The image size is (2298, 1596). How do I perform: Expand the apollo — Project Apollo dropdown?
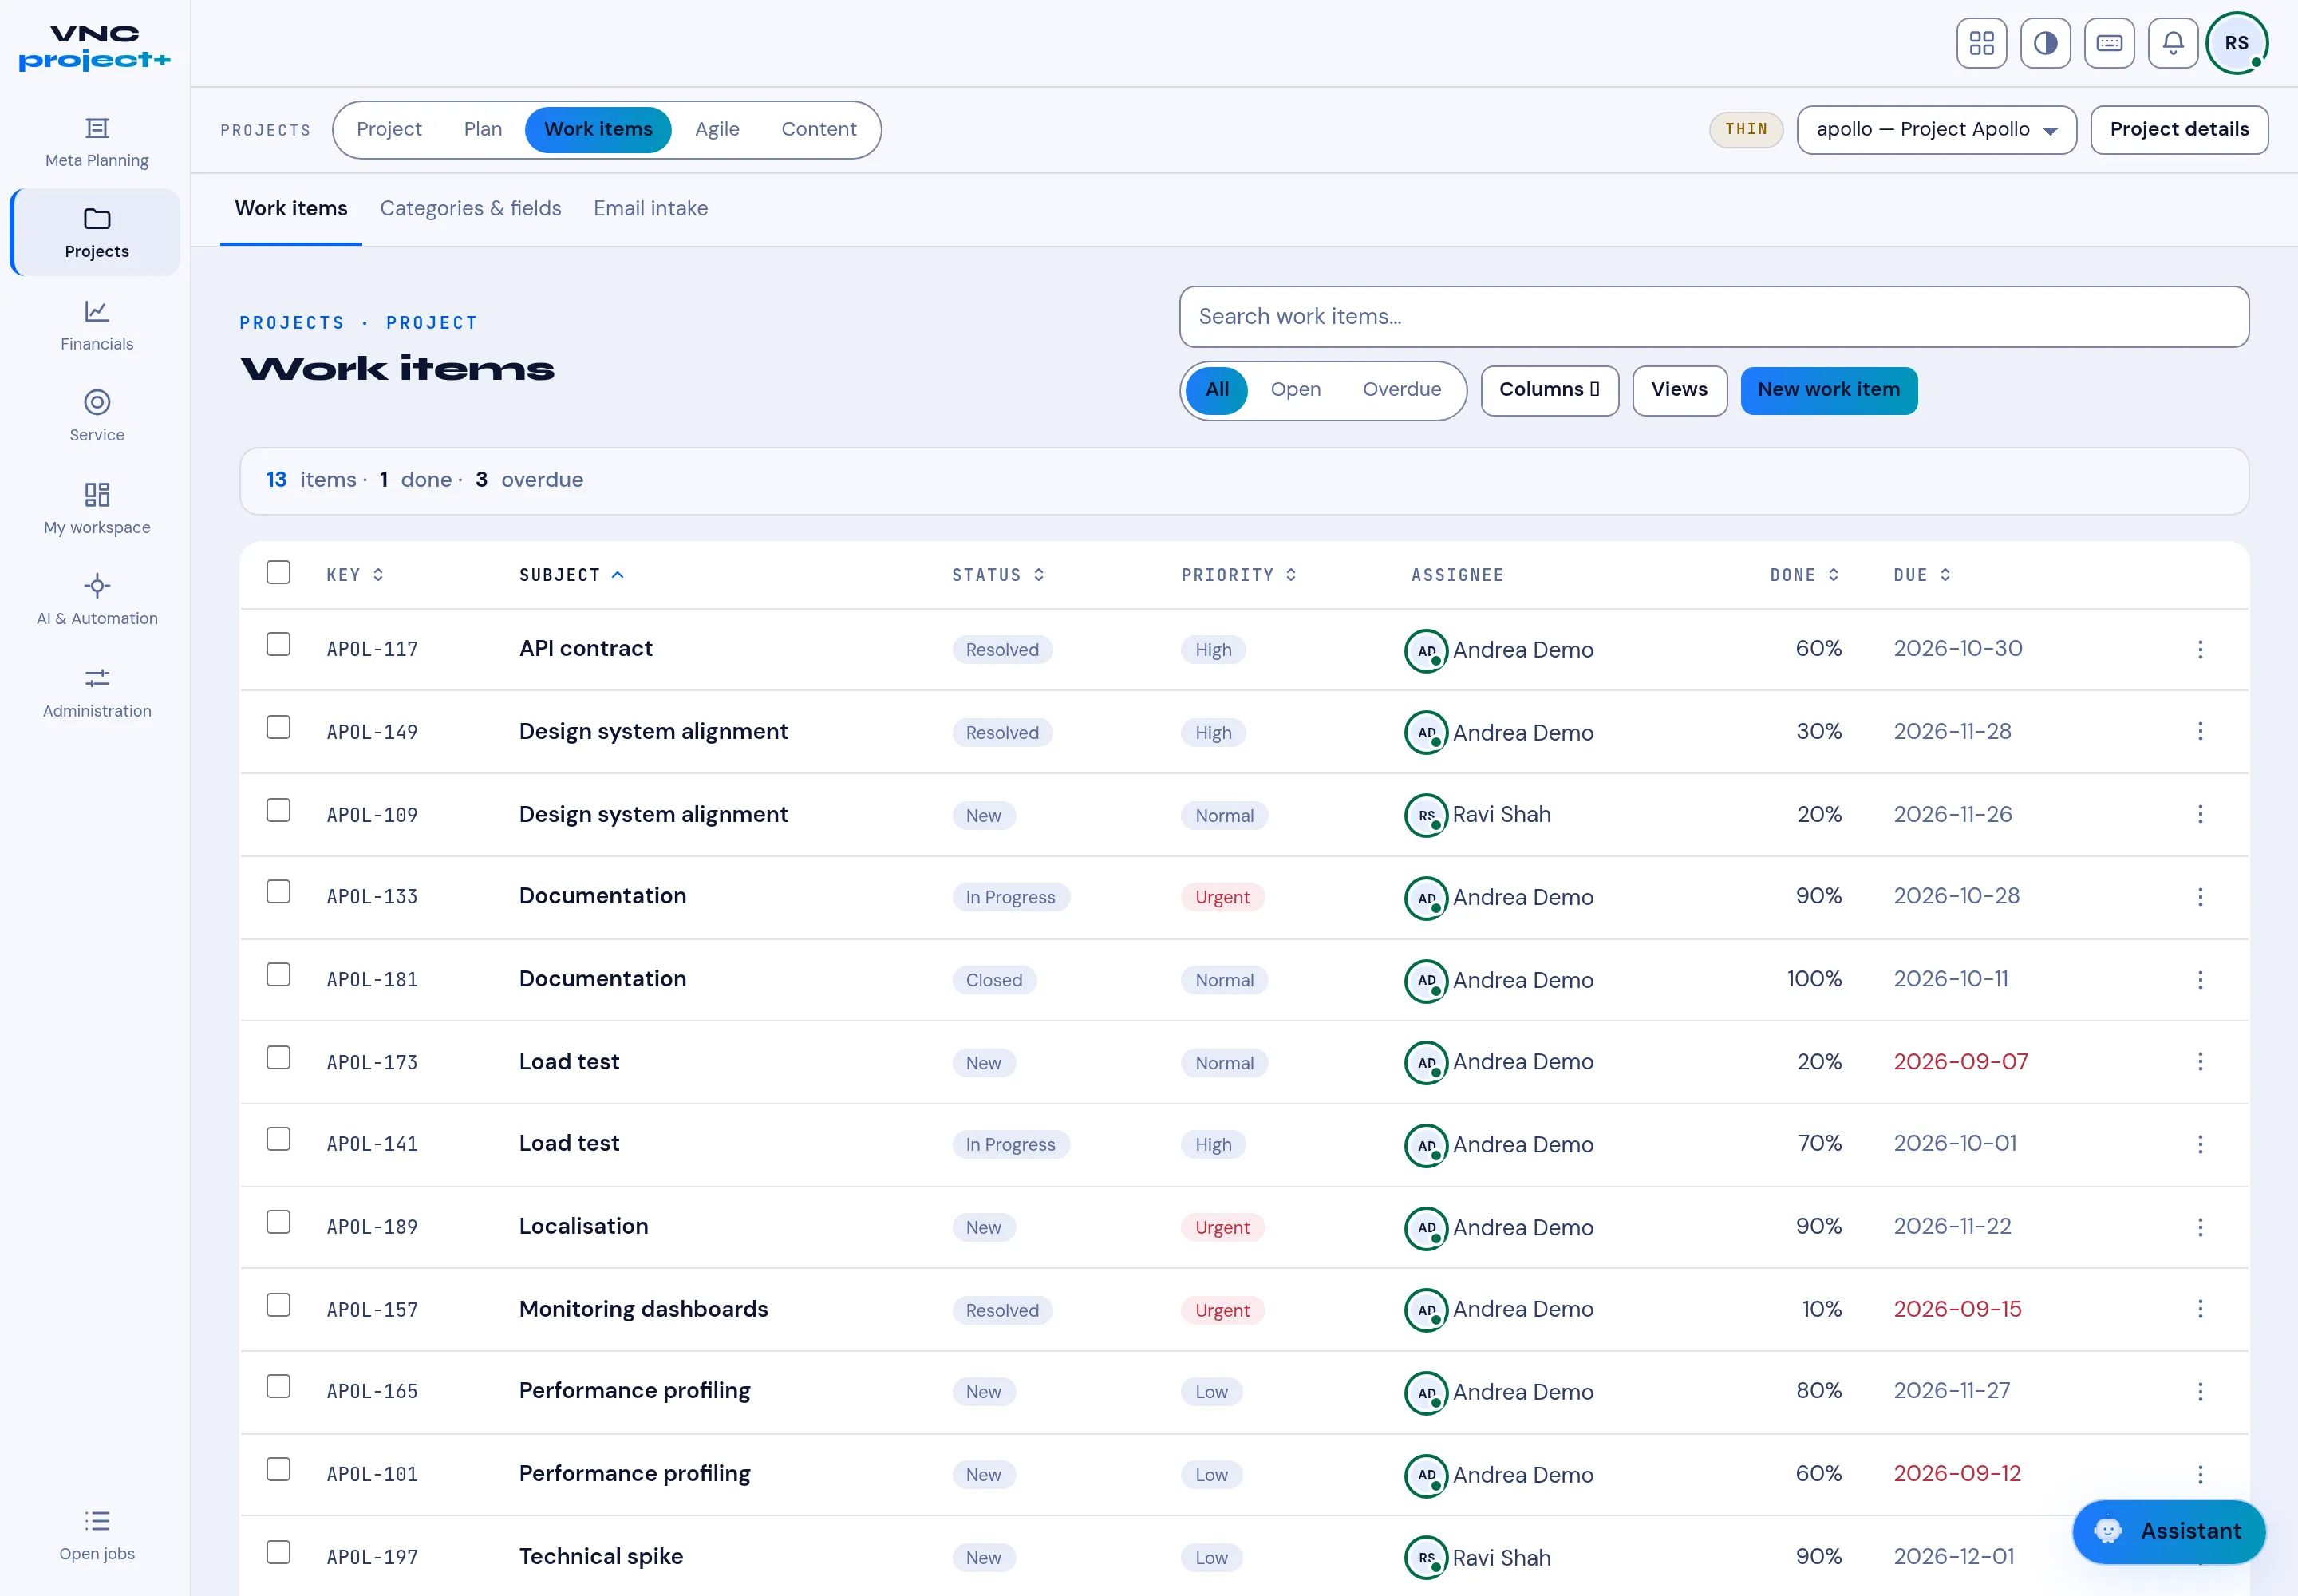click(x=1936, y=130)
